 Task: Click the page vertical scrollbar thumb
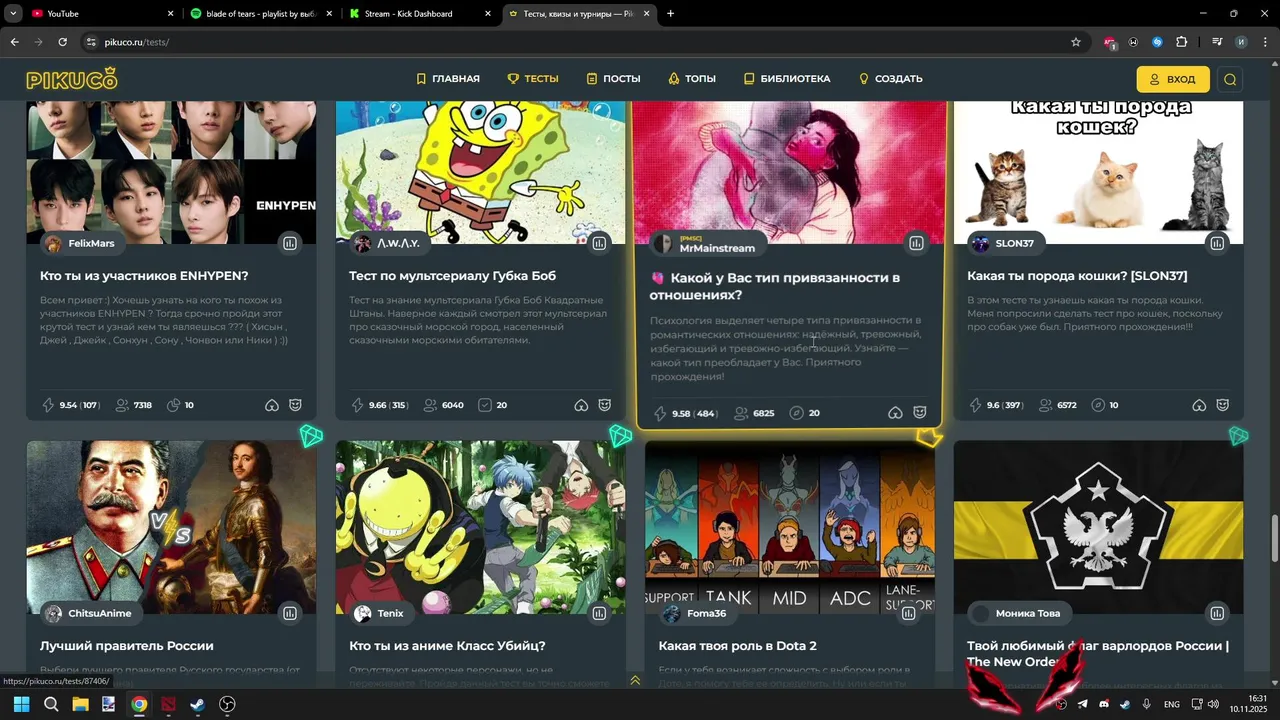(1275, 540)
